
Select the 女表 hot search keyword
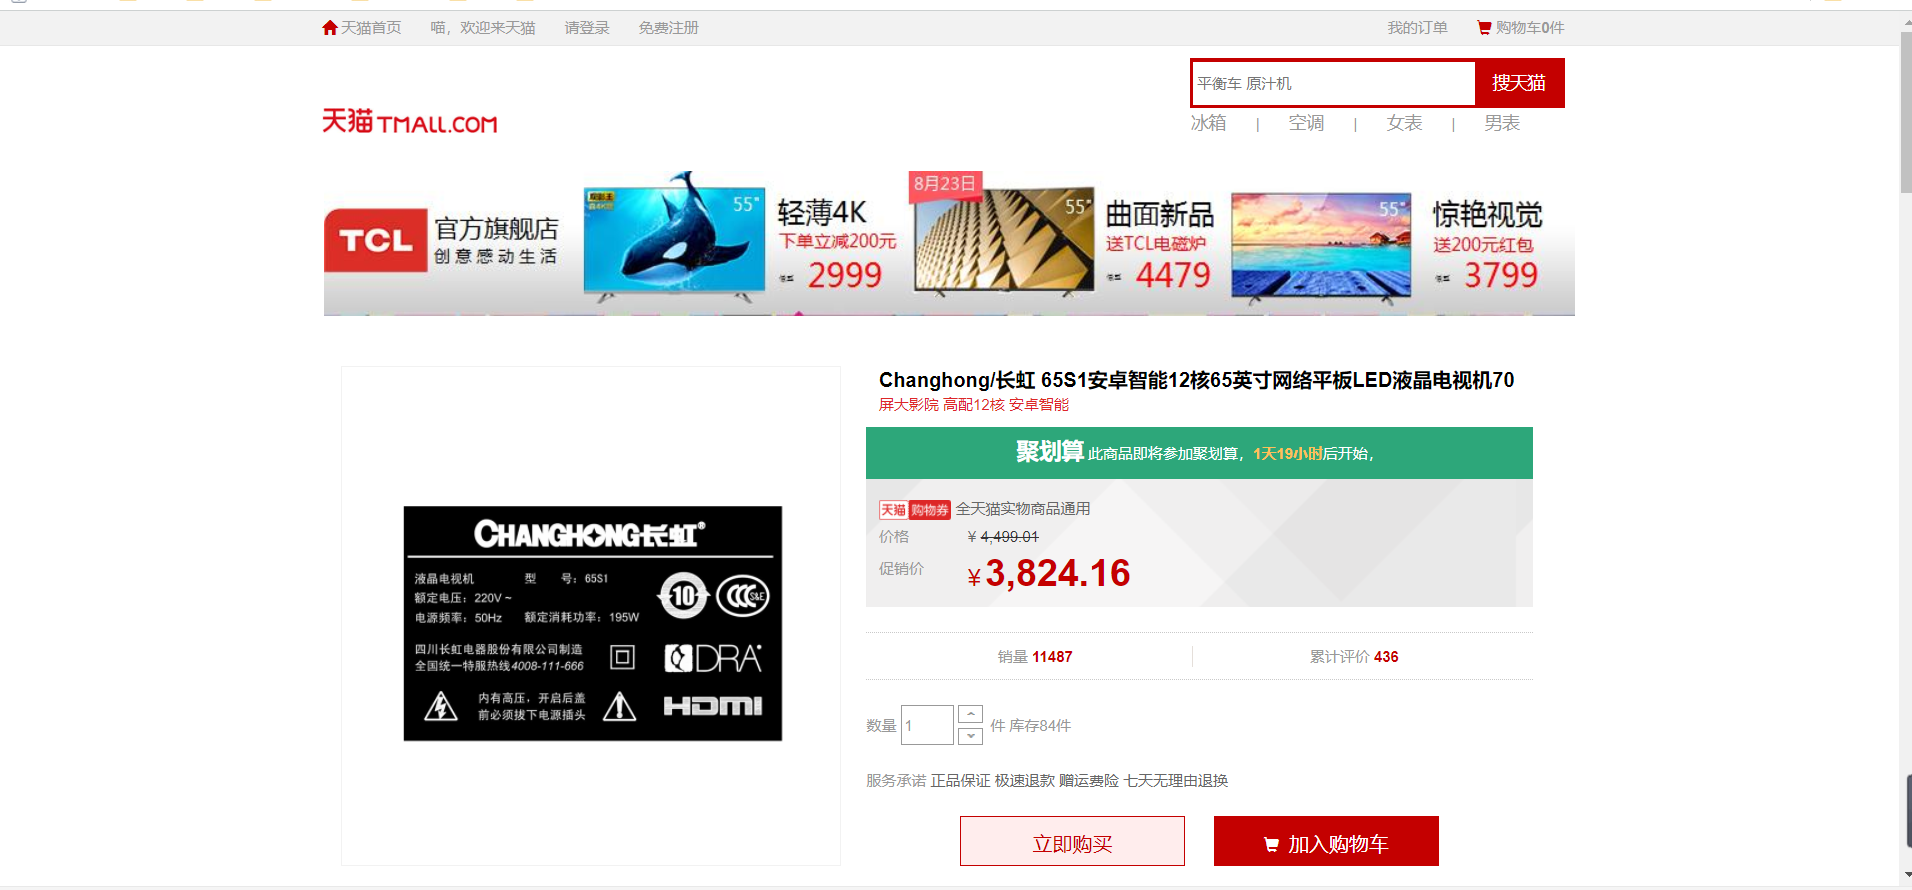(1404, 123)
